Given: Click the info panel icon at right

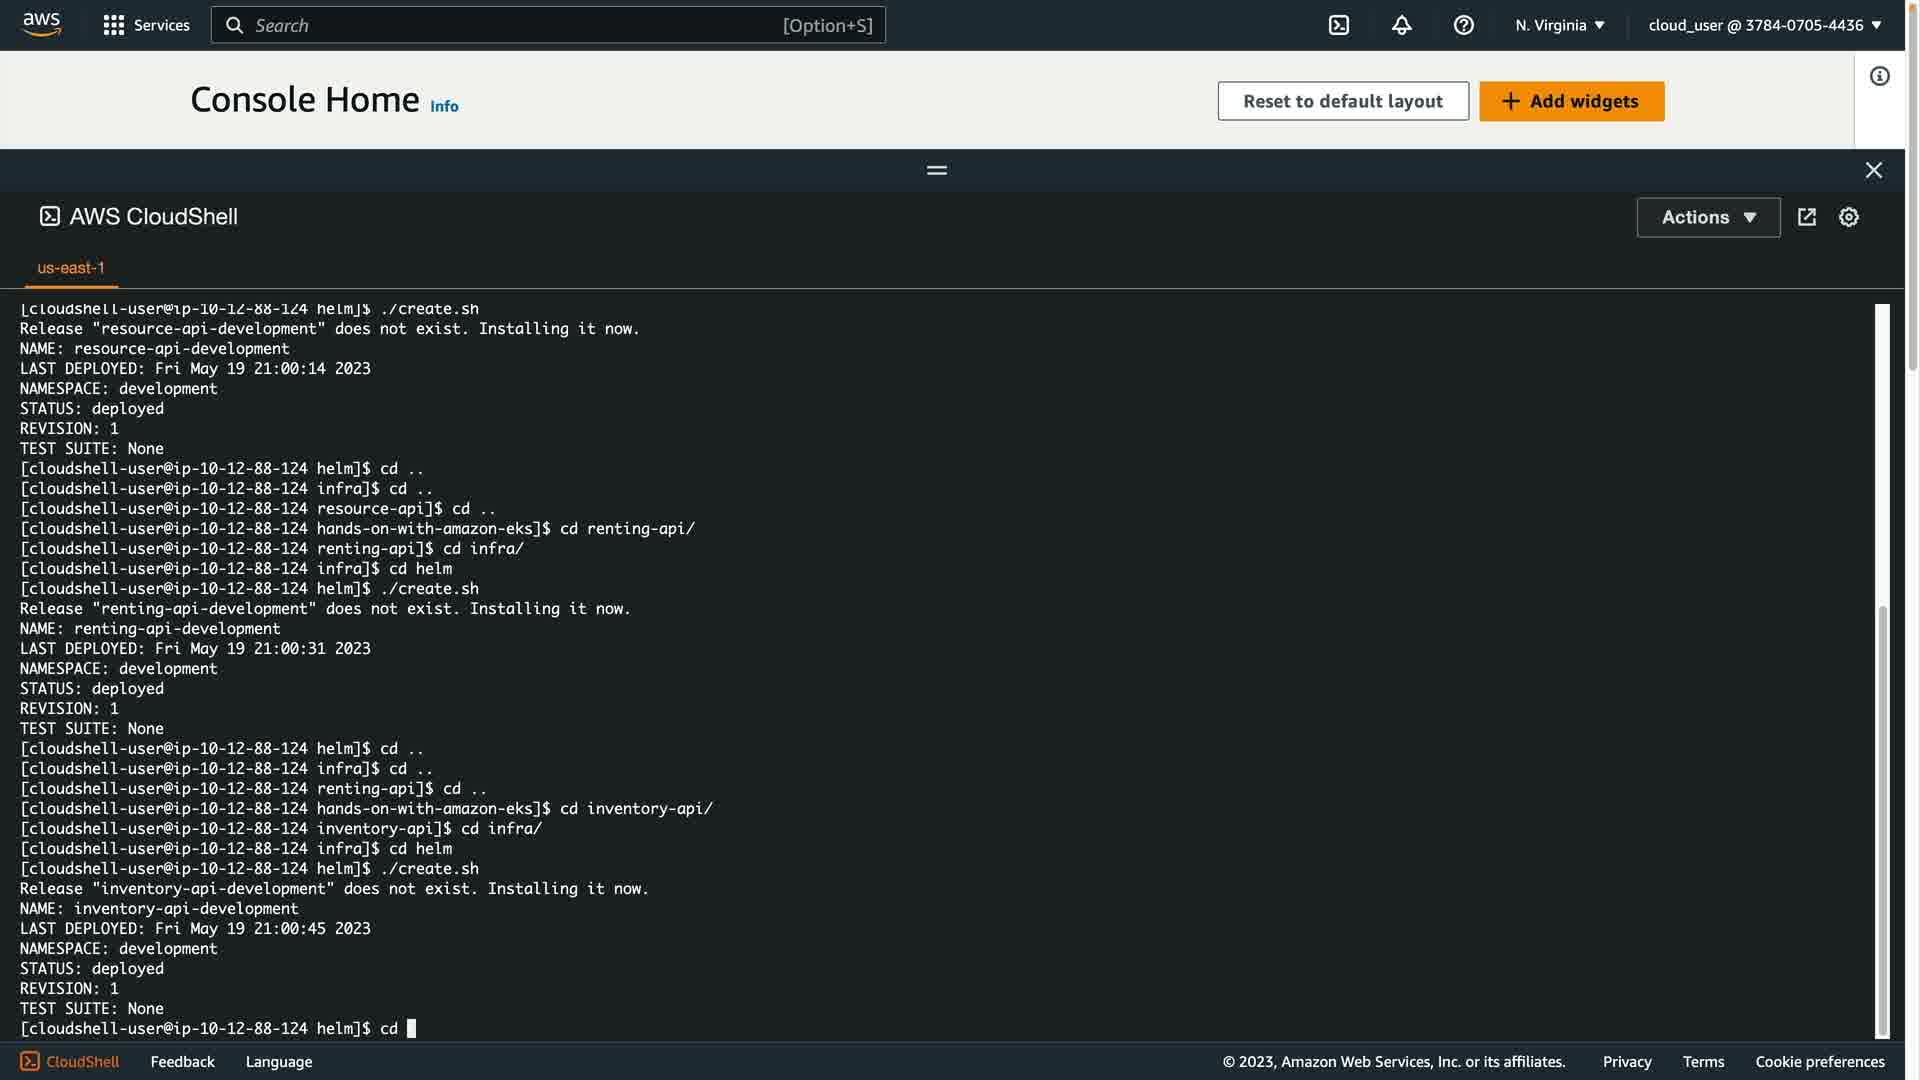Looking at the screenshot, I should (x=1879, y=76).
